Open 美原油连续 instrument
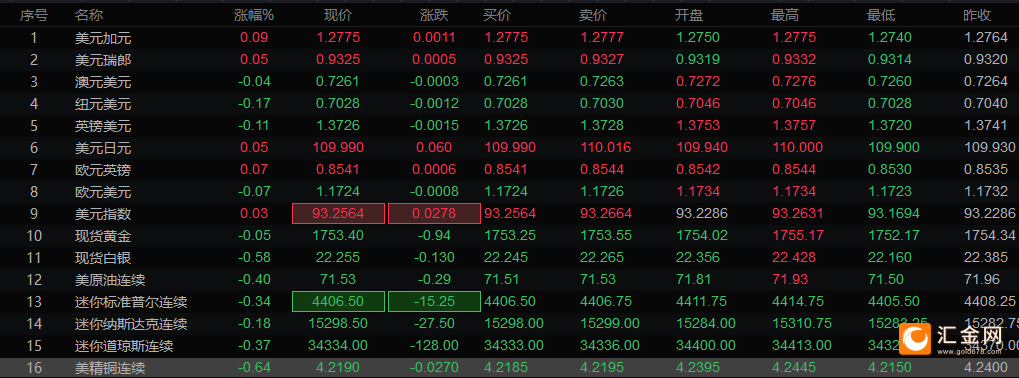This screenshot has width=1019, height=378. 110,280
